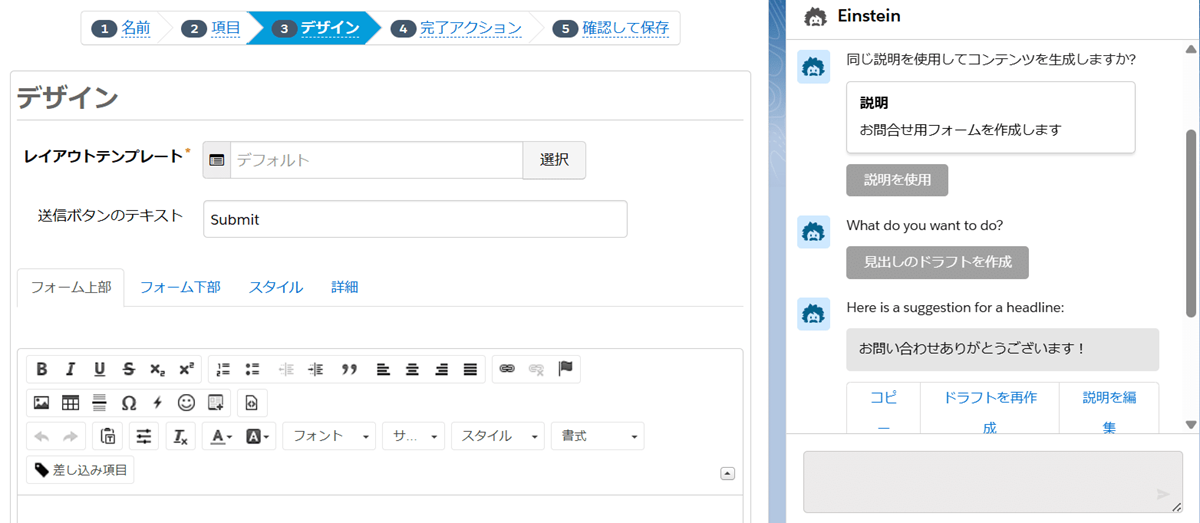Open the フォント dropdown
Viewport: 1200px width, 523px height.
point(330,436)
